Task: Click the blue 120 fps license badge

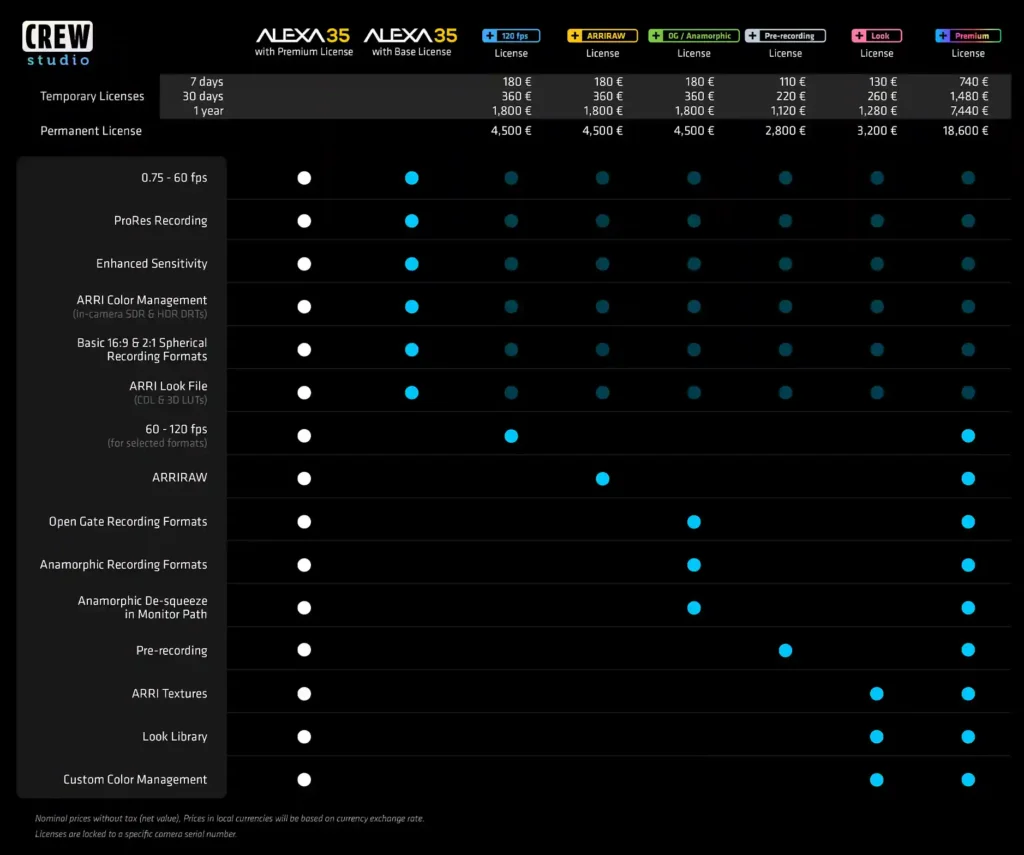Action: click(511, 36)
